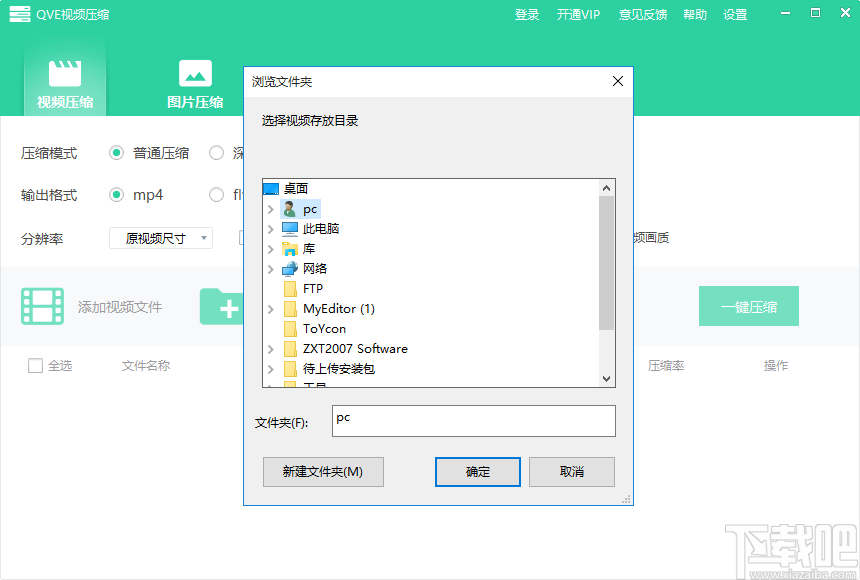Click the QVE logo icon

[x=19, y=14]
